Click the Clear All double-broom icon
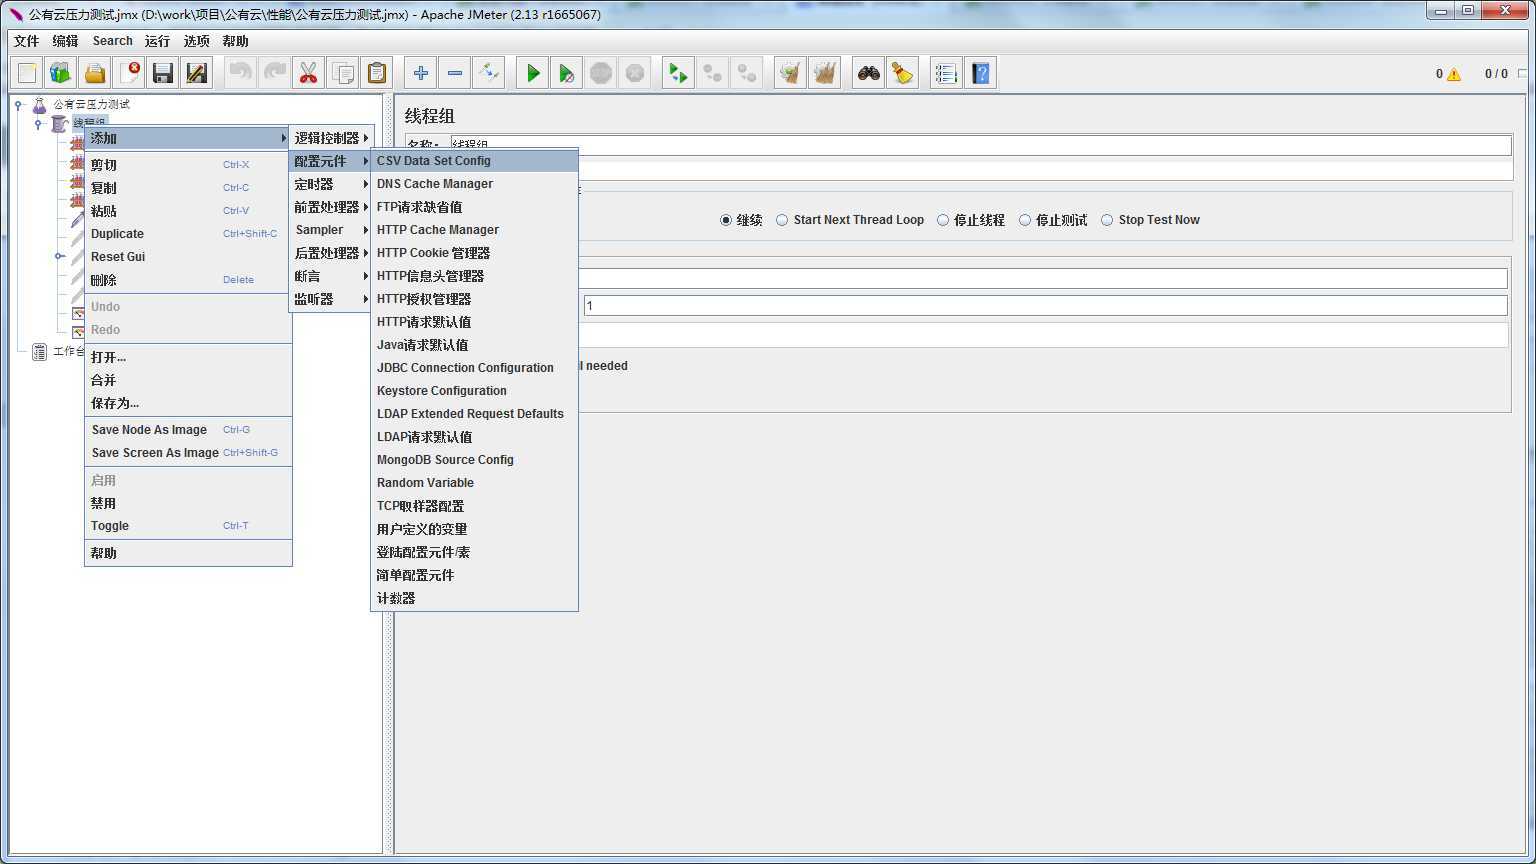The height and width of the screenshot is (864, 1536). click(x=825, y=73)
